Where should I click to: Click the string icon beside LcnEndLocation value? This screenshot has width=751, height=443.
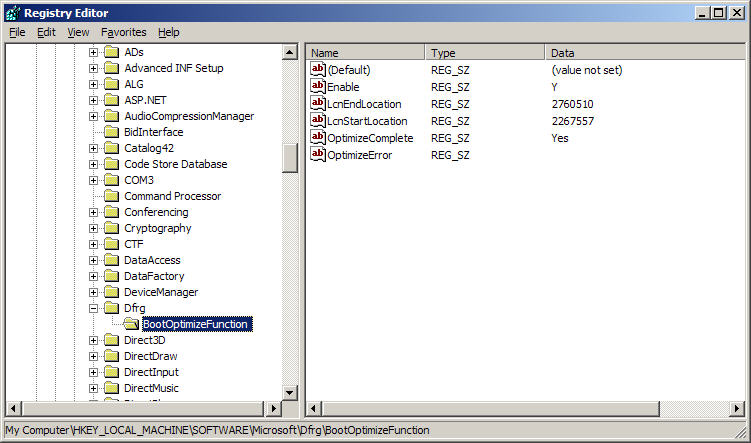(319, 104)
